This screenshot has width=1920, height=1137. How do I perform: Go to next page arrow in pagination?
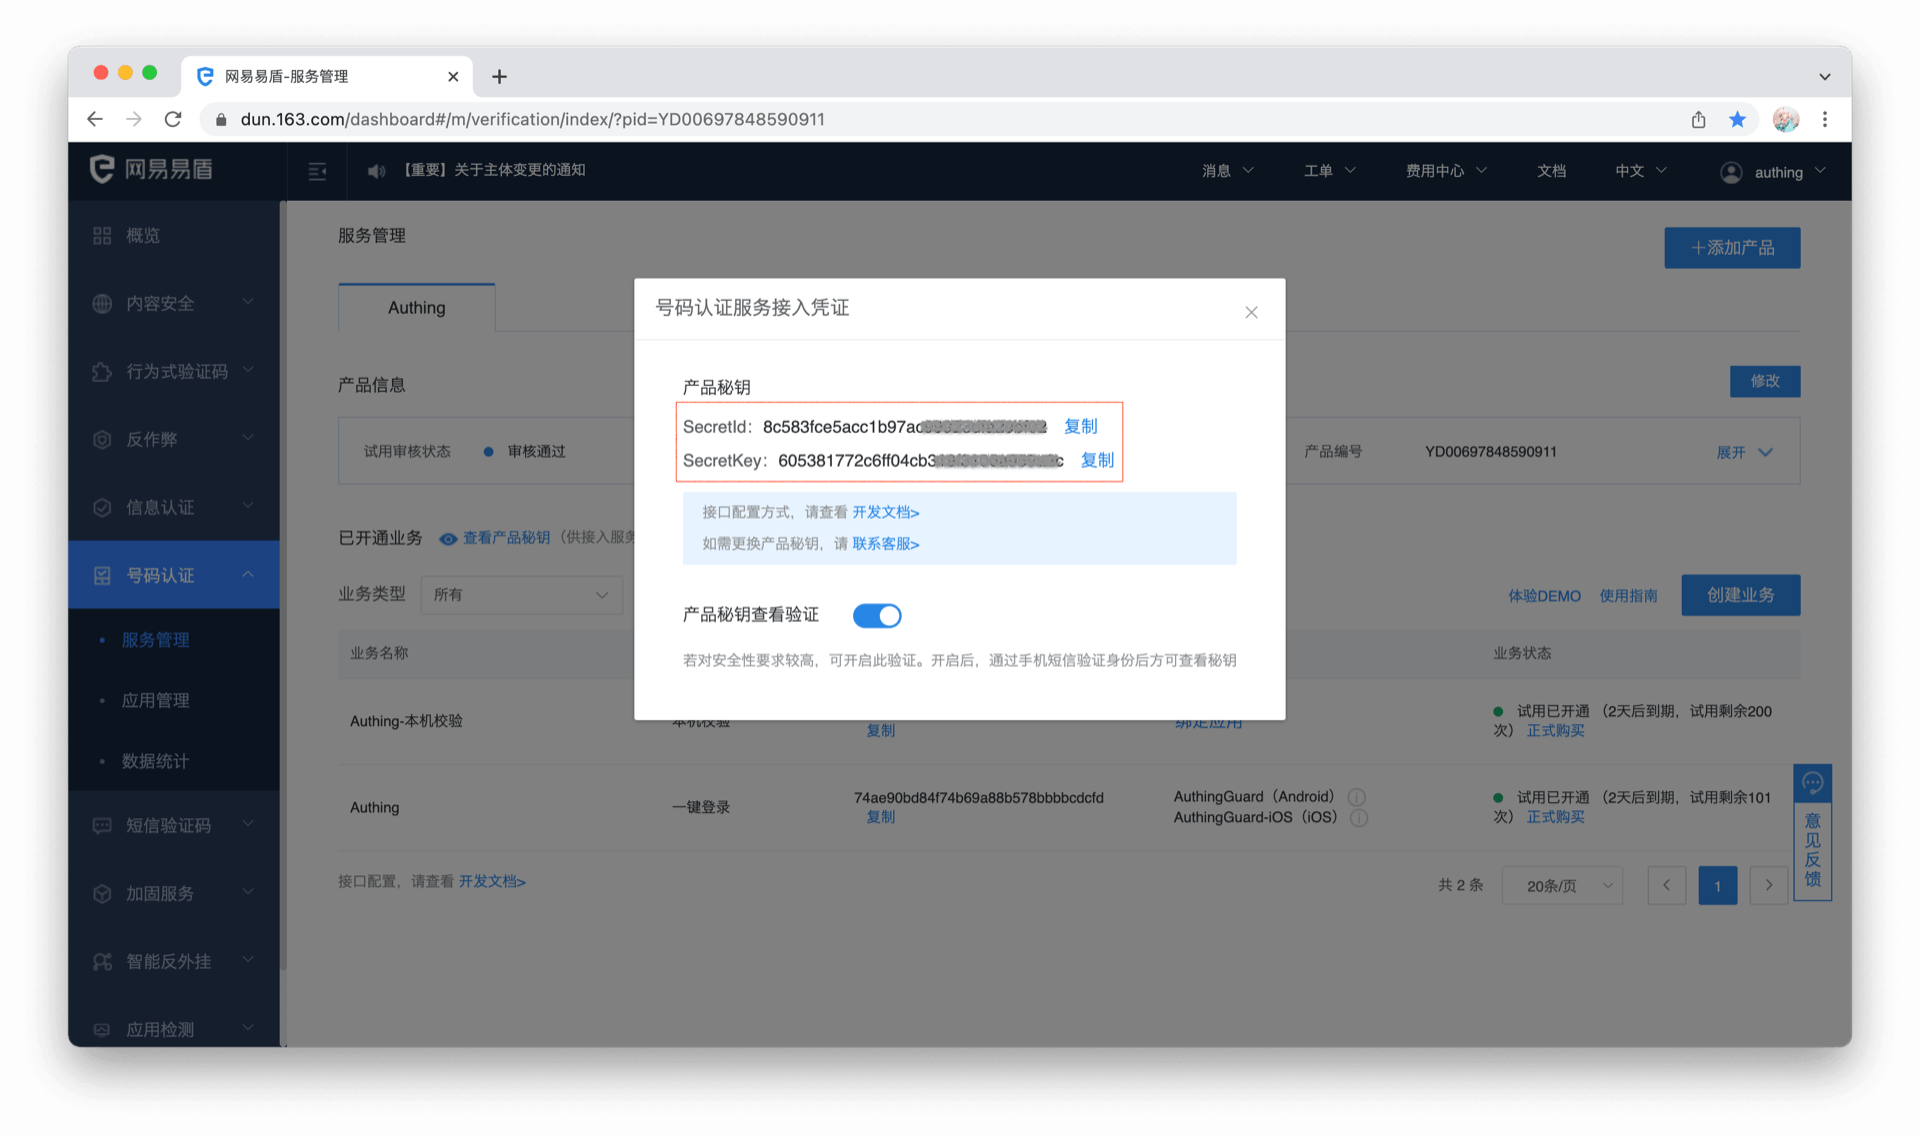[1768, 886]
